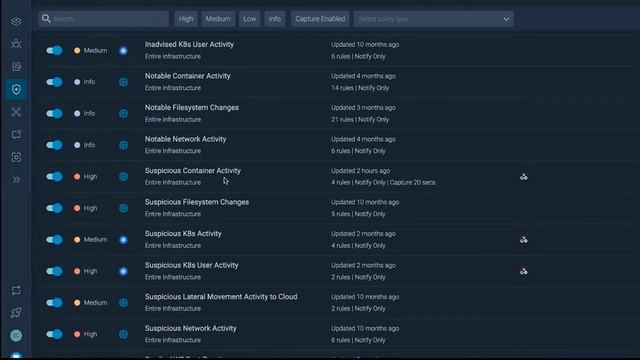Click 'Updated 2 hours ago' text

click(x=360, y=171)
